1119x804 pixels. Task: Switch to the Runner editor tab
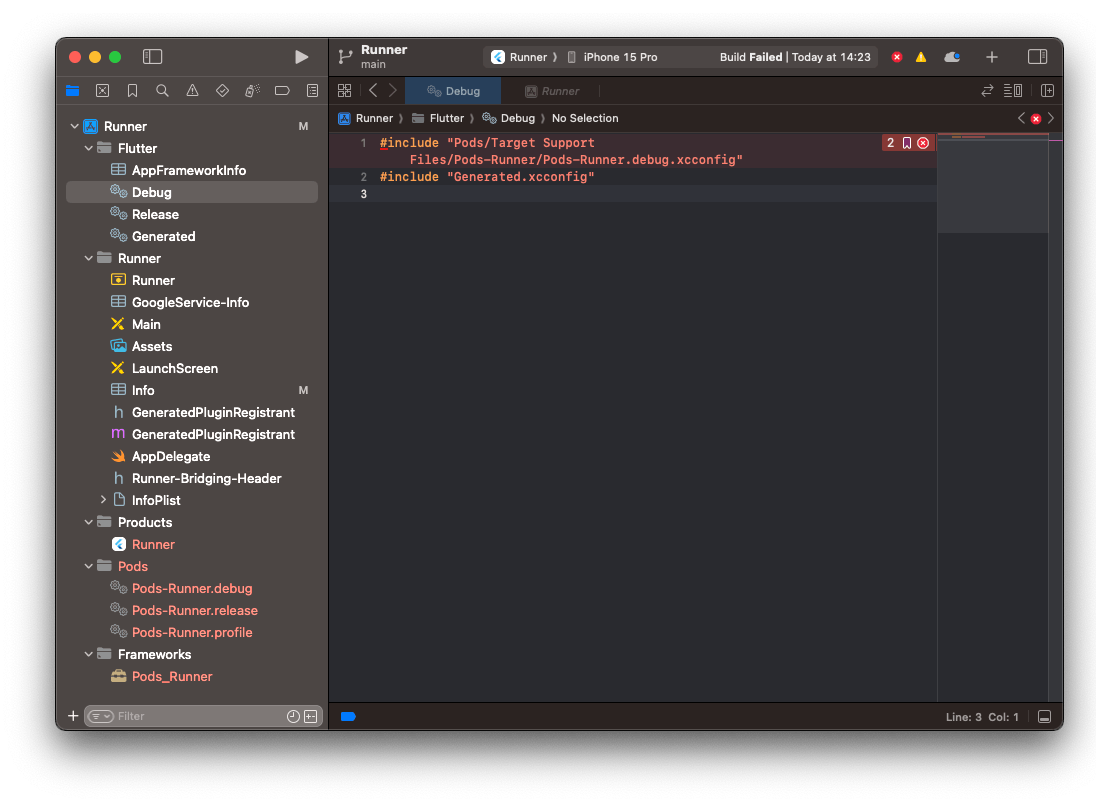pos(552,91)
